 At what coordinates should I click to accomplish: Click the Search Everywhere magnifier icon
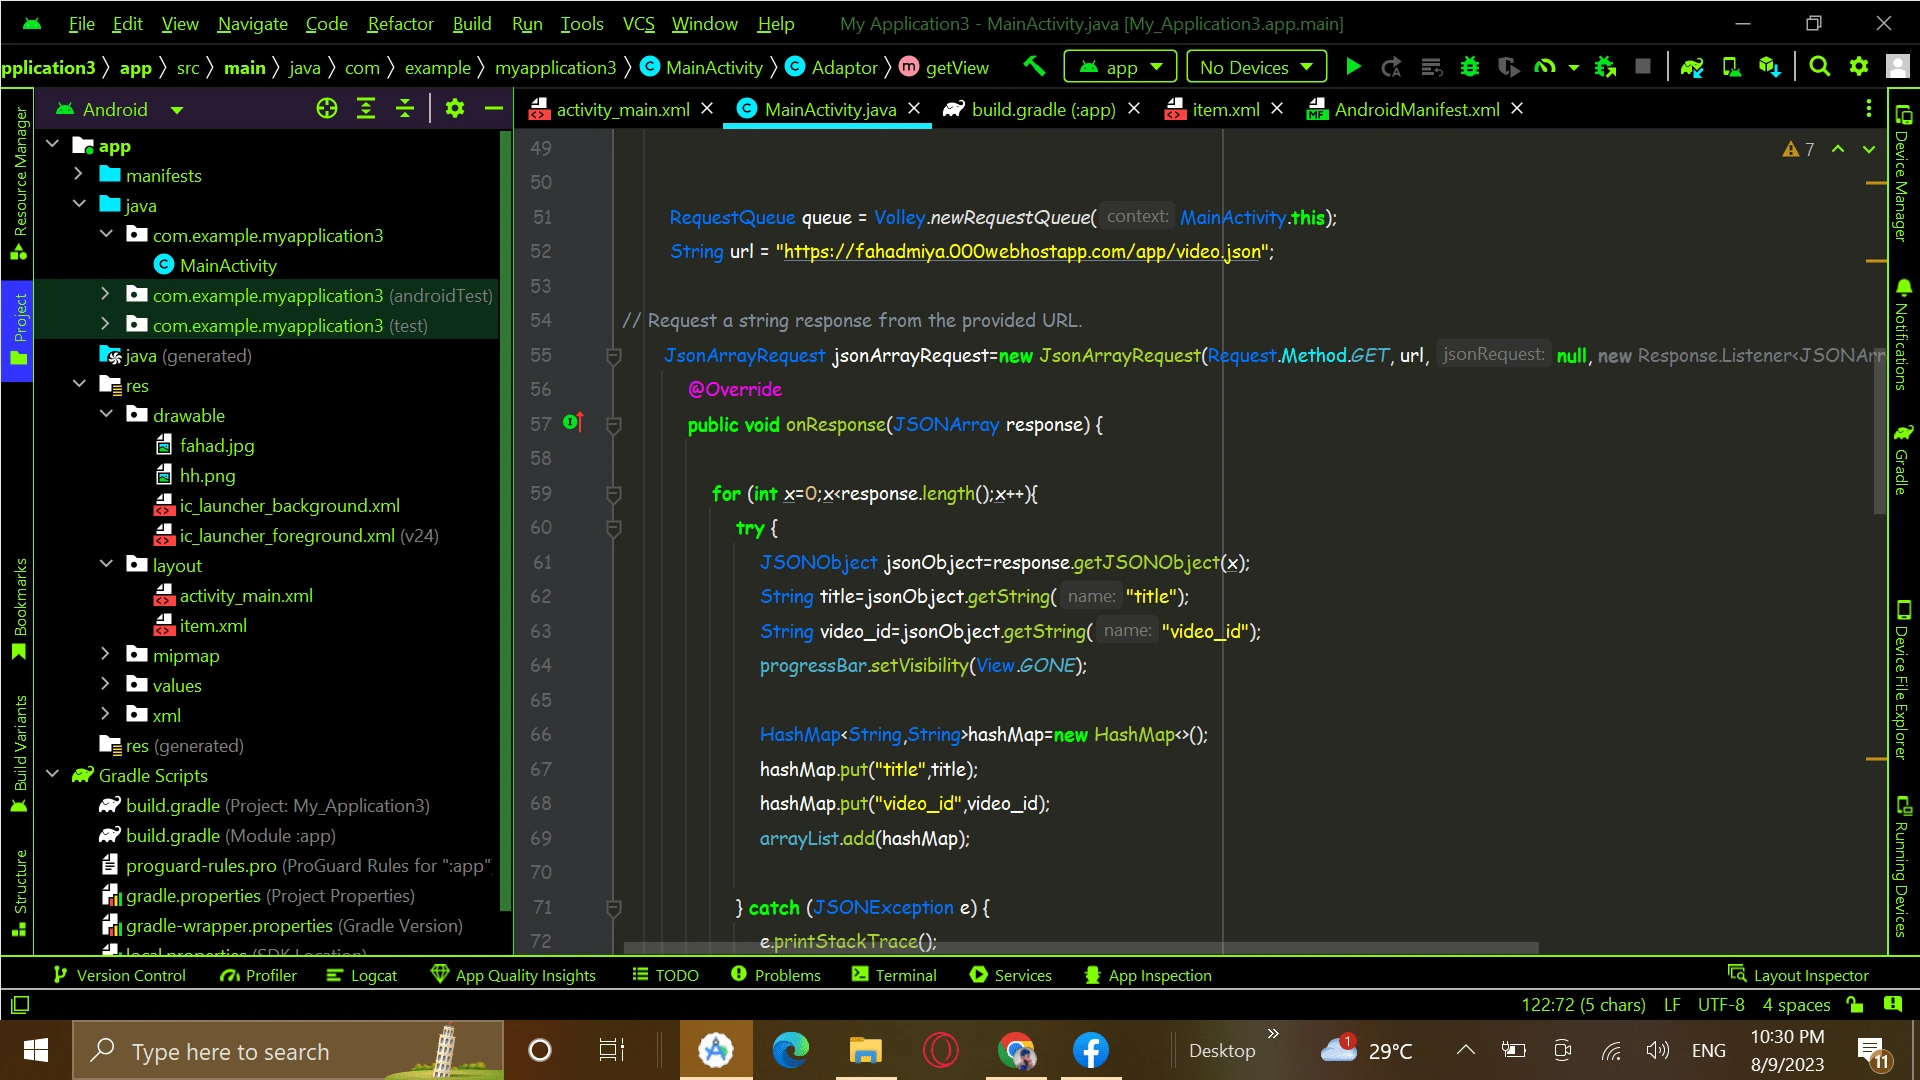(1820, 67)
